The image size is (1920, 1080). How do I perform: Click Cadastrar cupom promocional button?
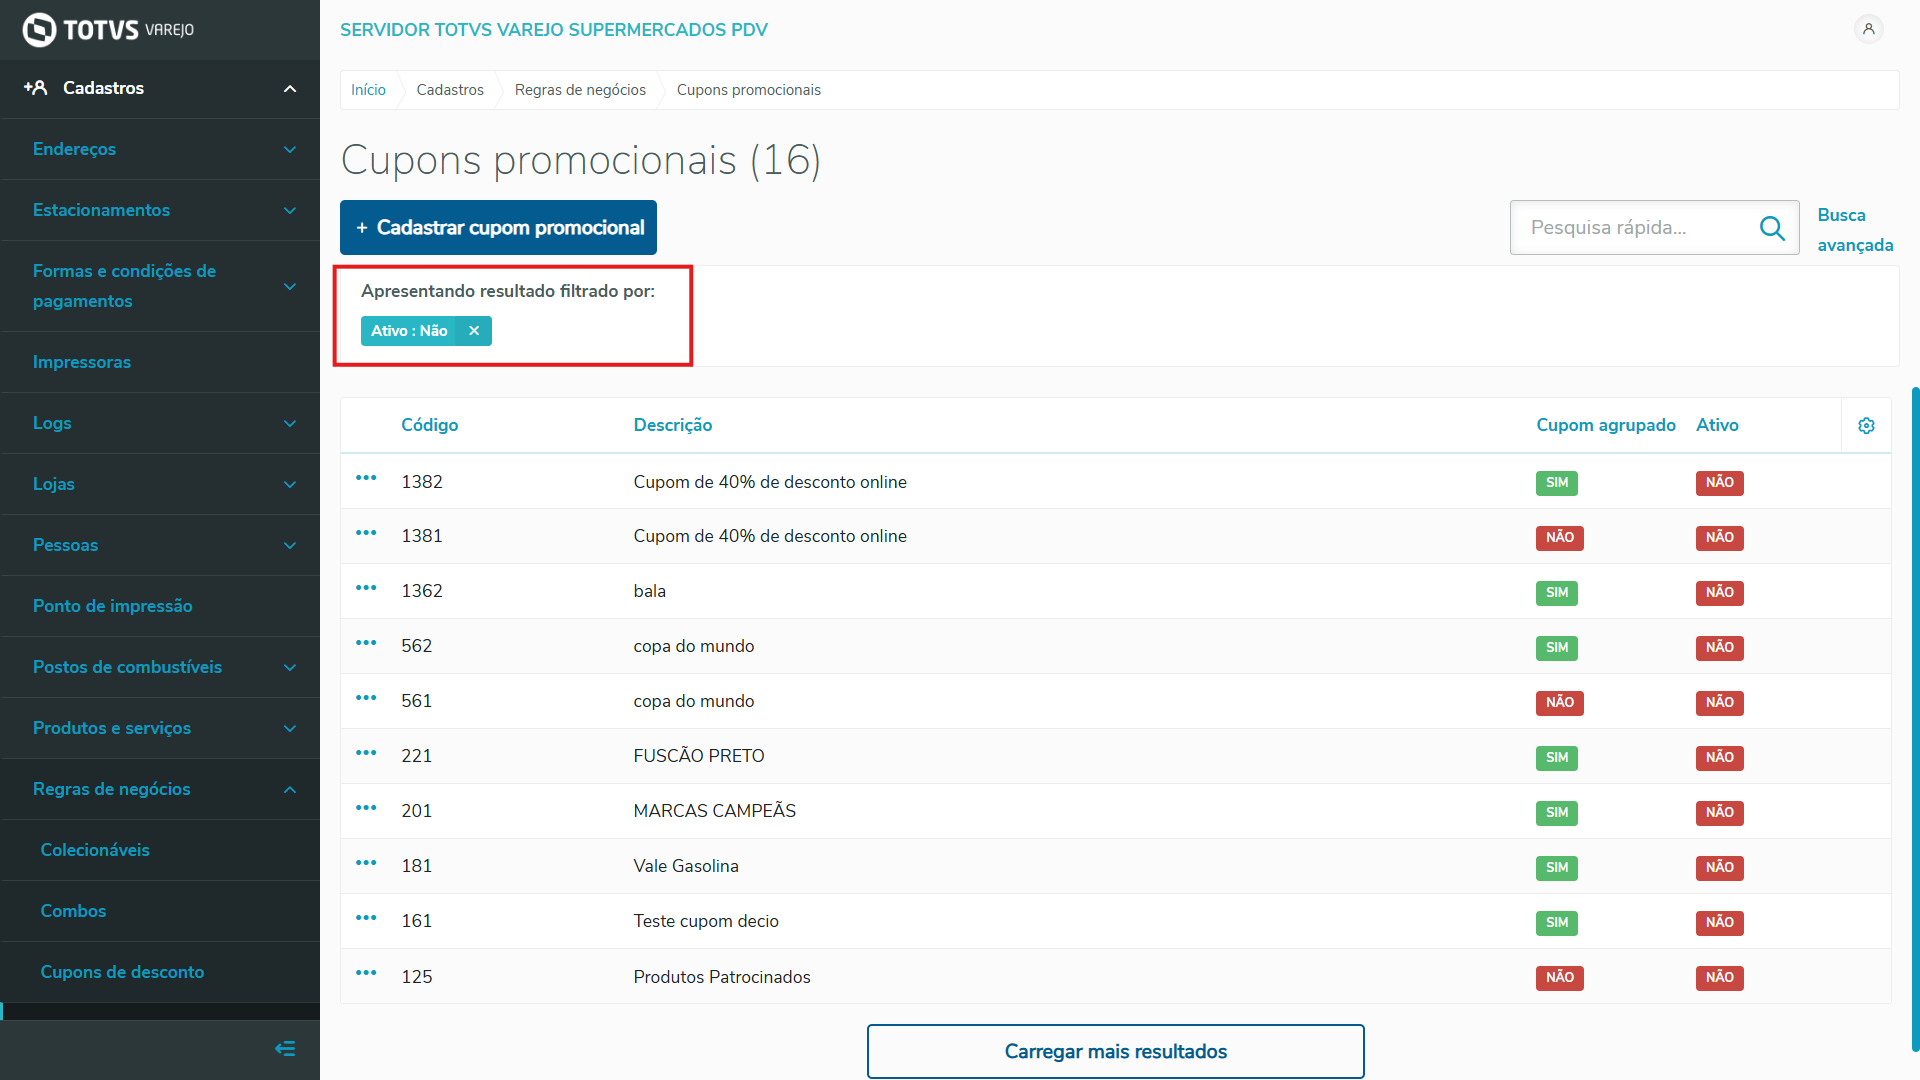point(498,228)
